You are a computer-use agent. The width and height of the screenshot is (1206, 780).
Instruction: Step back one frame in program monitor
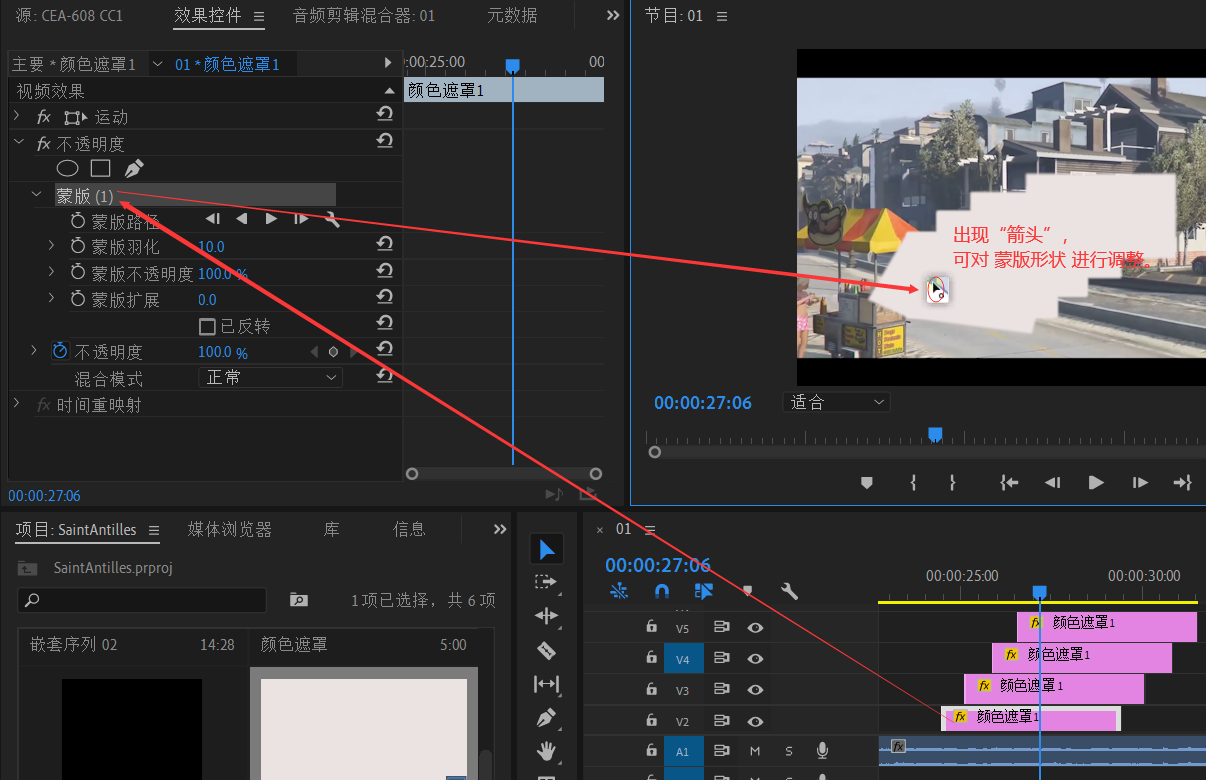pos(1052,482)
